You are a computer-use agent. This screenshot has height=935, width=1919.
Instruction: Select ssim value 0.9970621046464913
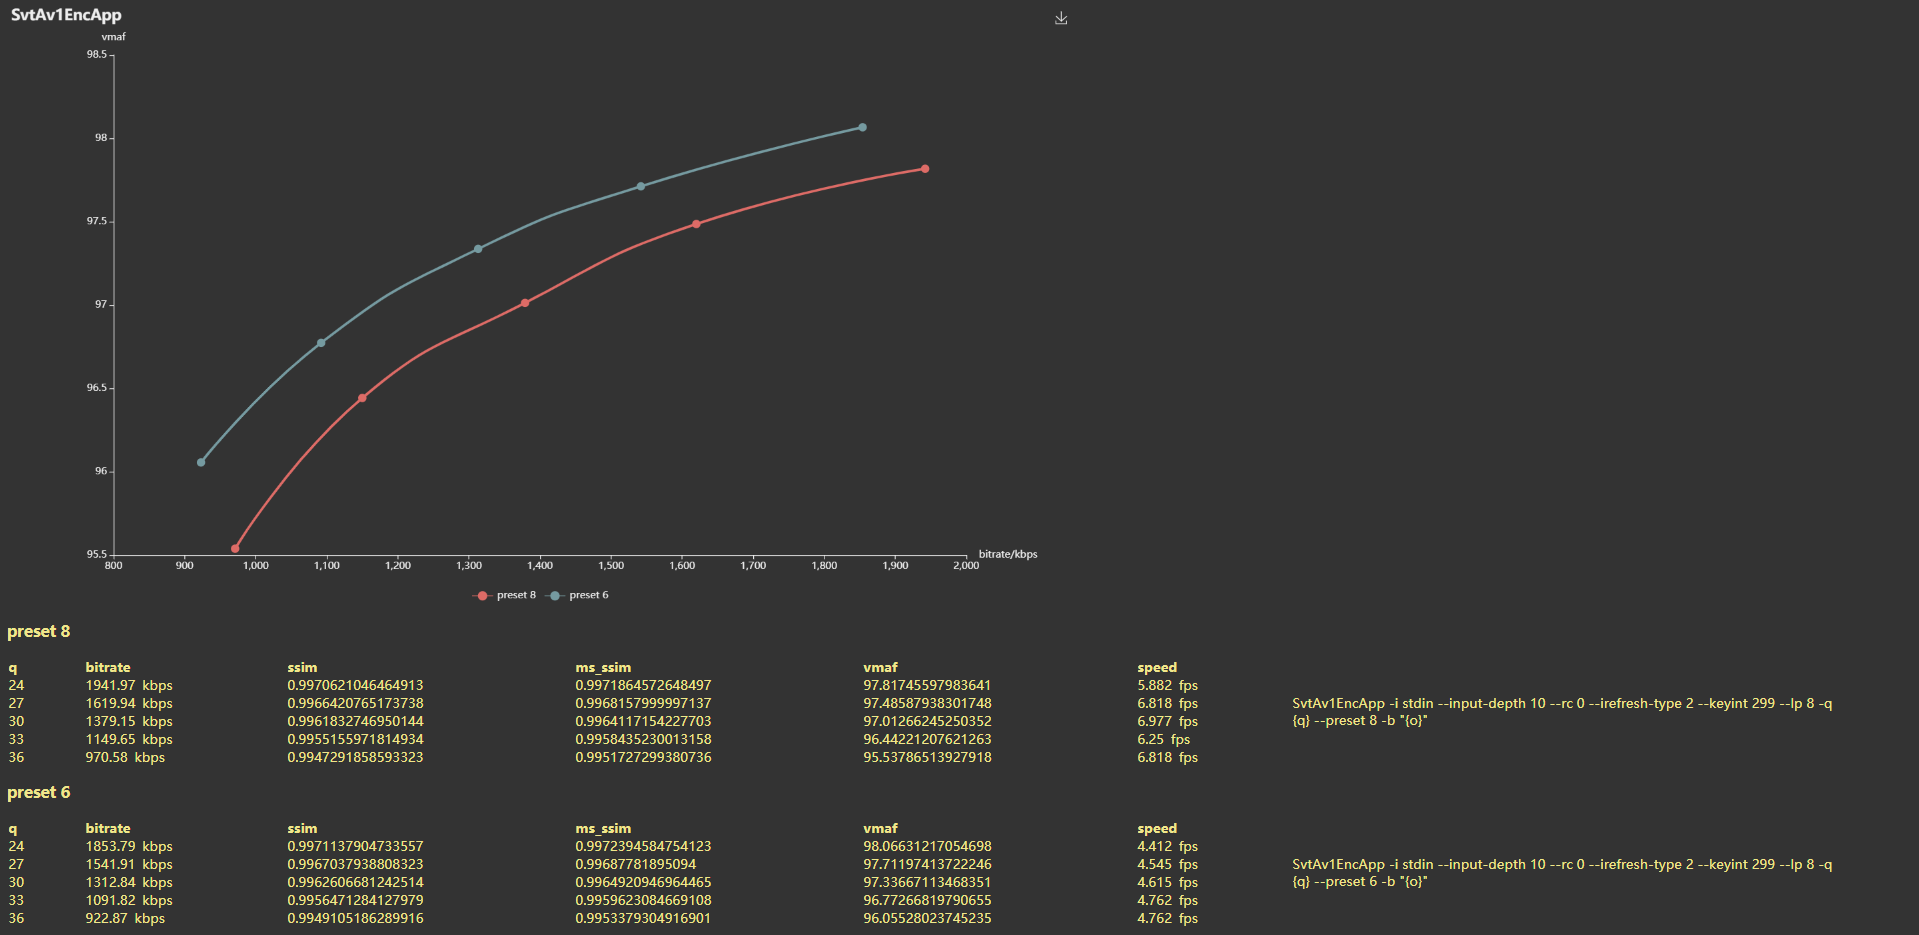tap(355, 685)
